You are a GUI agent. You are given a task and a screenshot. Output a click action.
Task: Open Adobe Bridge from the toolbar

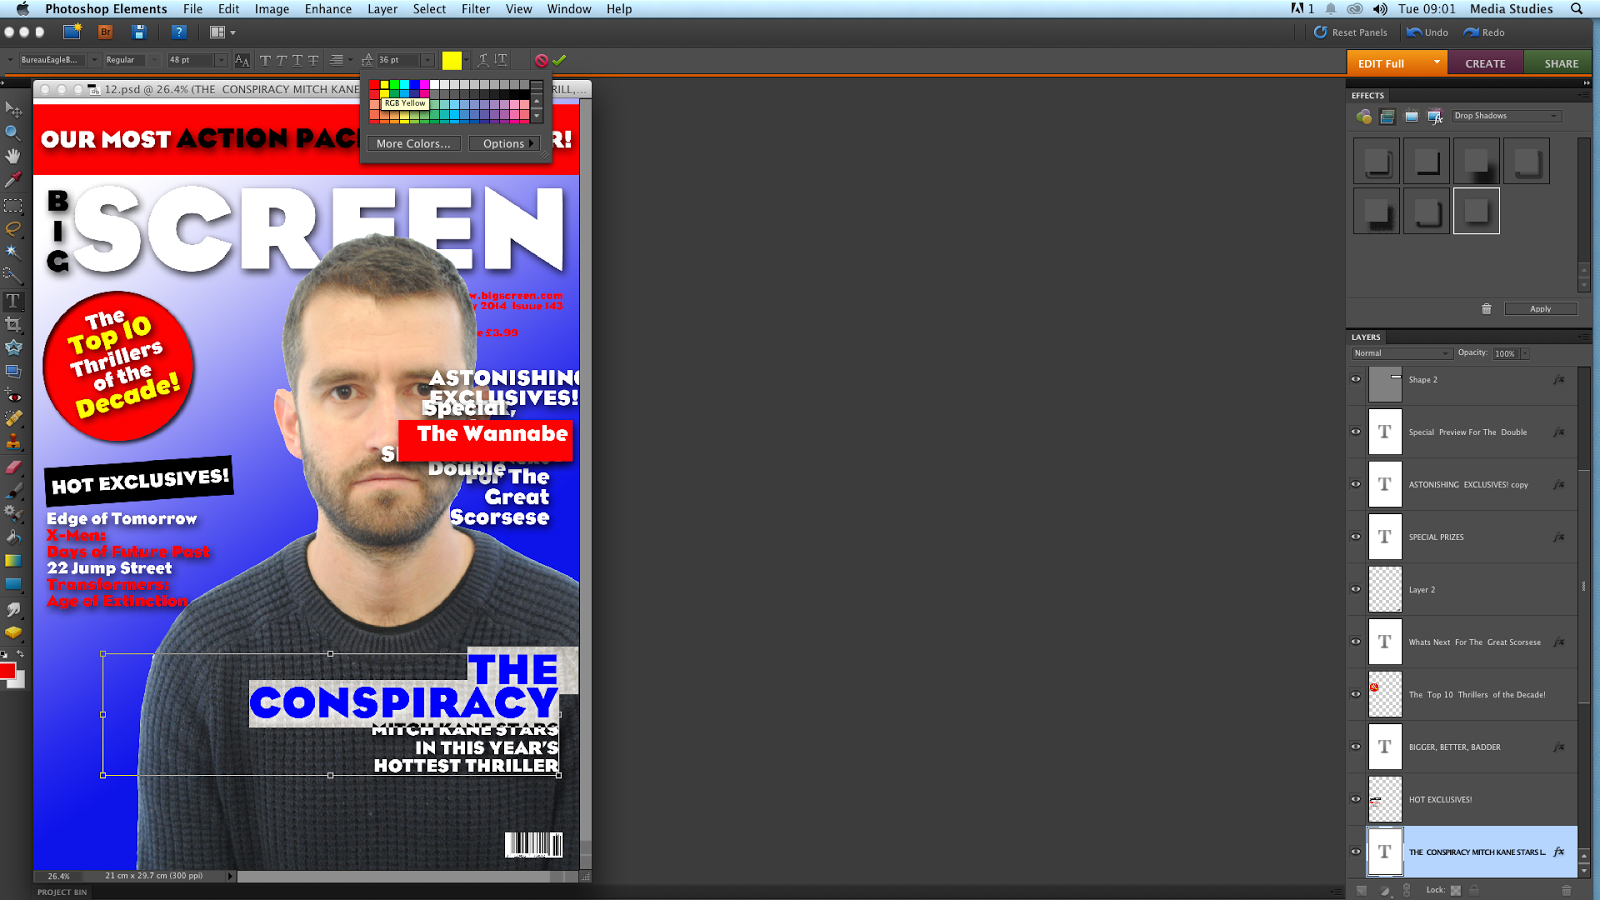(x=105, y=32)
